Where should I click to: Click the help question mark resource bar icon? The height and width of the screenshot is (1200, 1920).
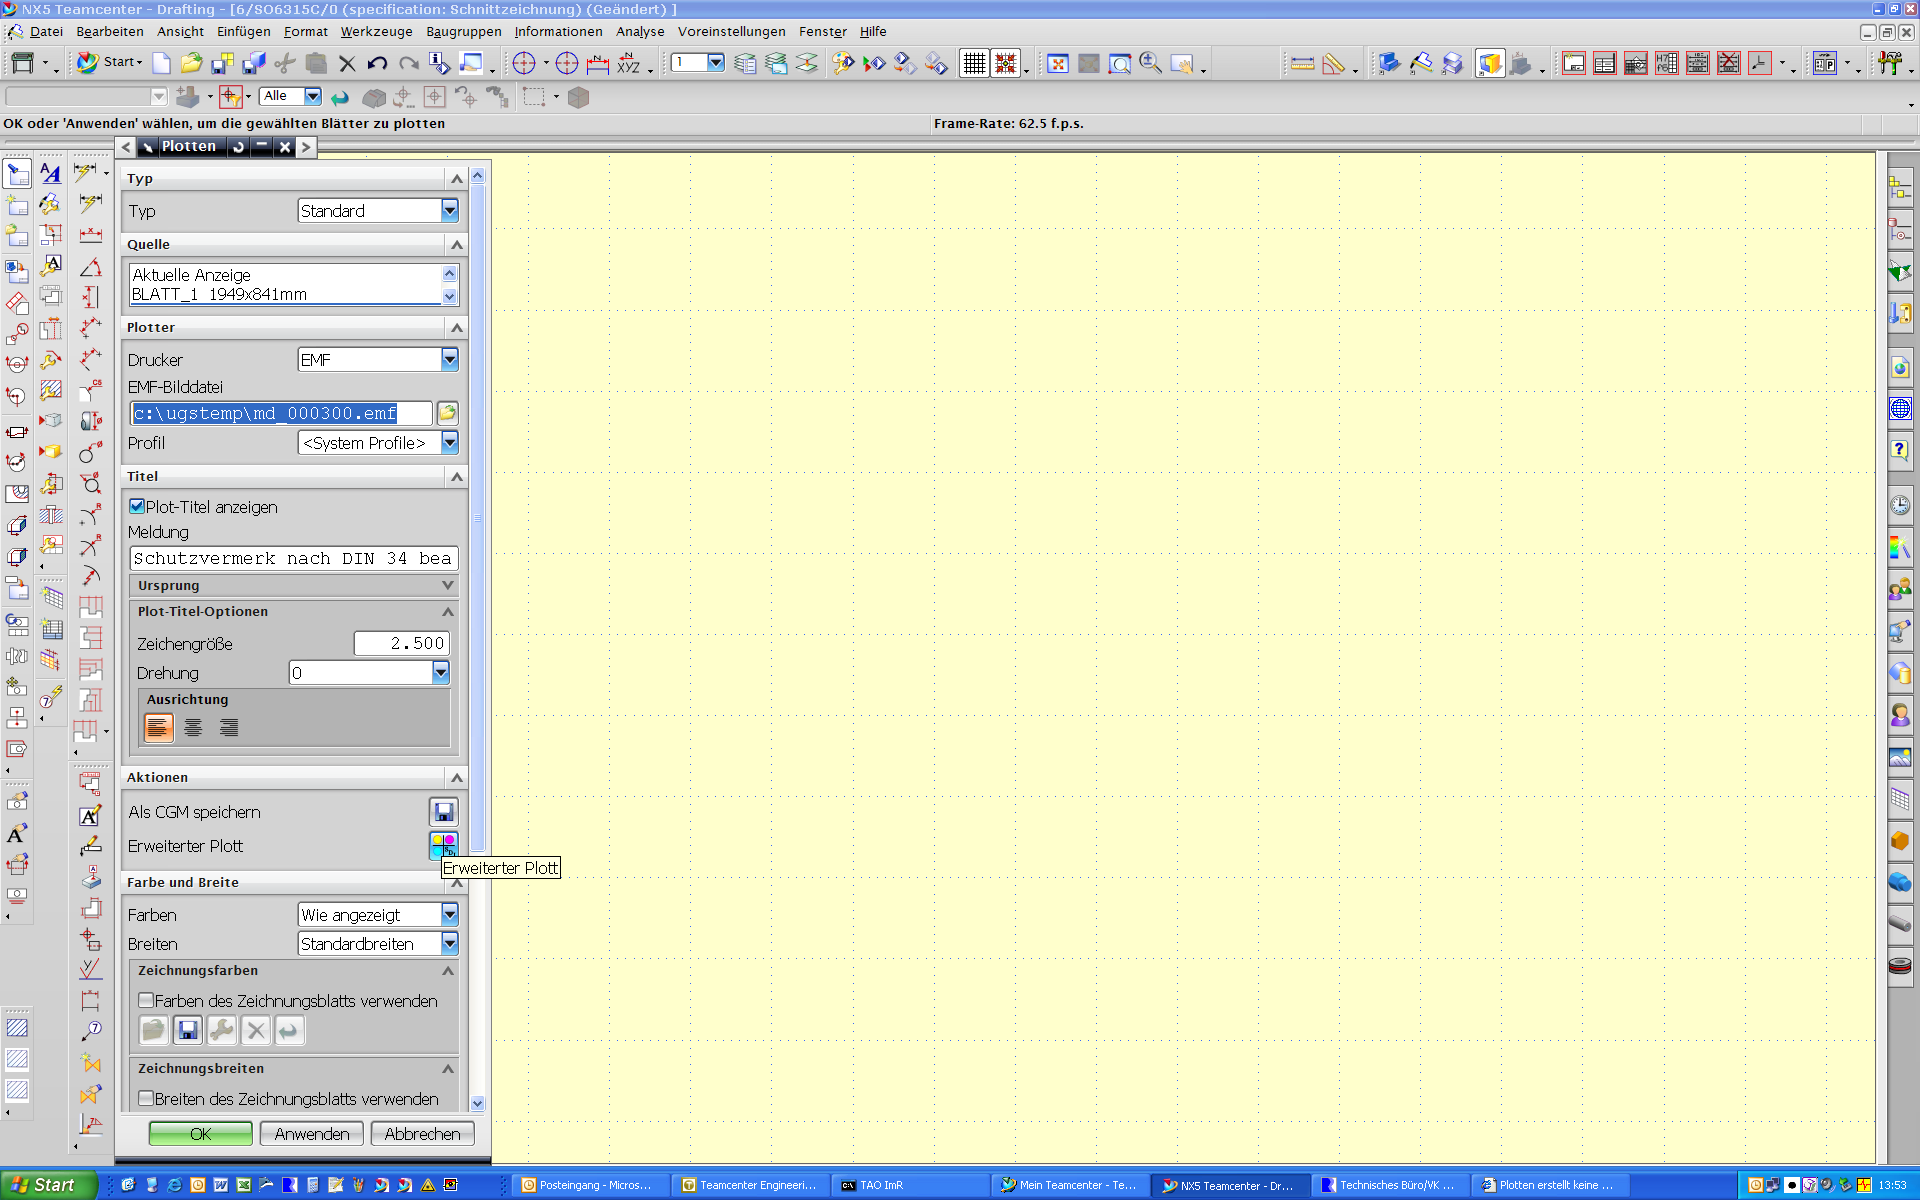coord(1899,450)
